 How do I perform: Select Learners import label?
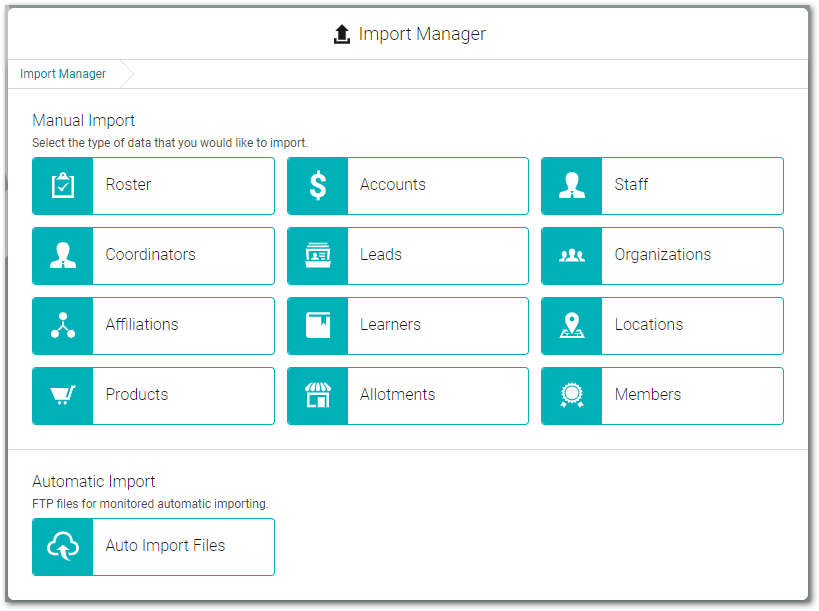pos(390,324)
